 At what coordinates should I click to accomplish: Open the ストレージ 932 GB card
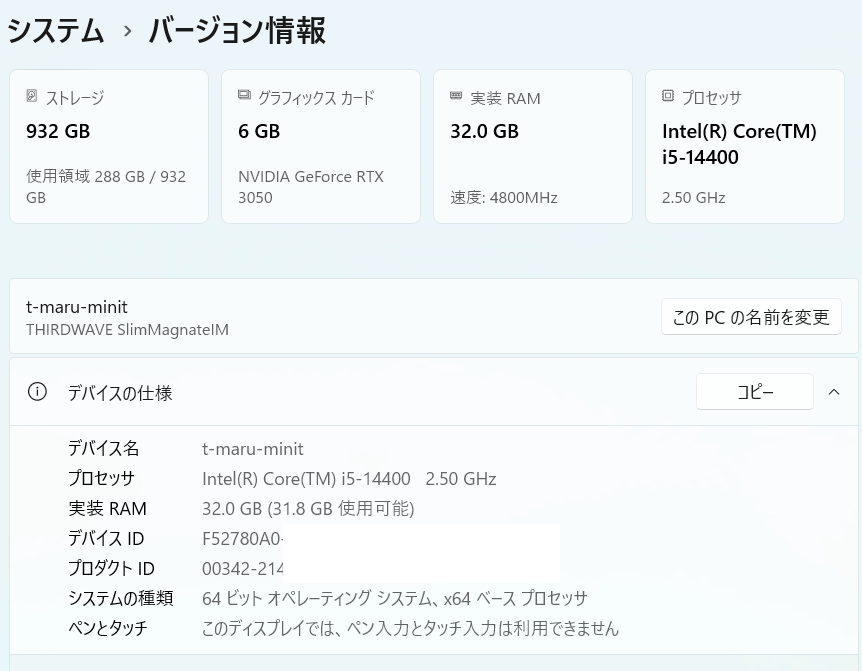coord(109,146)
